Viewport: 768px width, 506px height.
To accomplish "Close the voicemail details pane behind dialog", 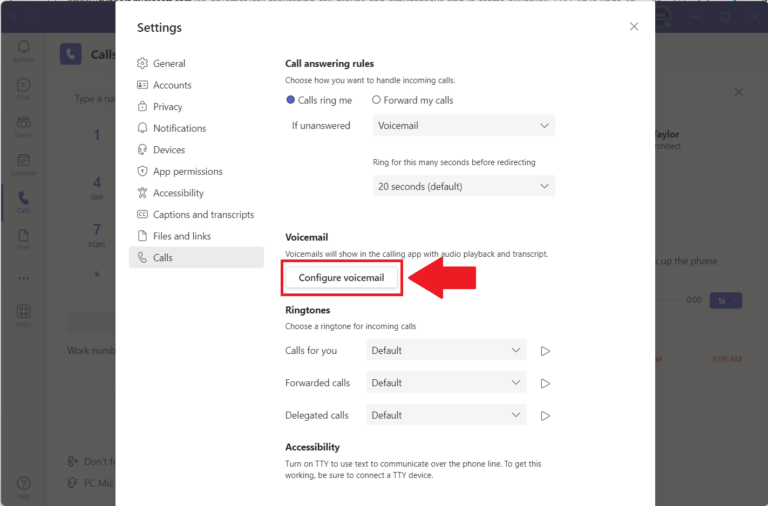I will 739,93.
